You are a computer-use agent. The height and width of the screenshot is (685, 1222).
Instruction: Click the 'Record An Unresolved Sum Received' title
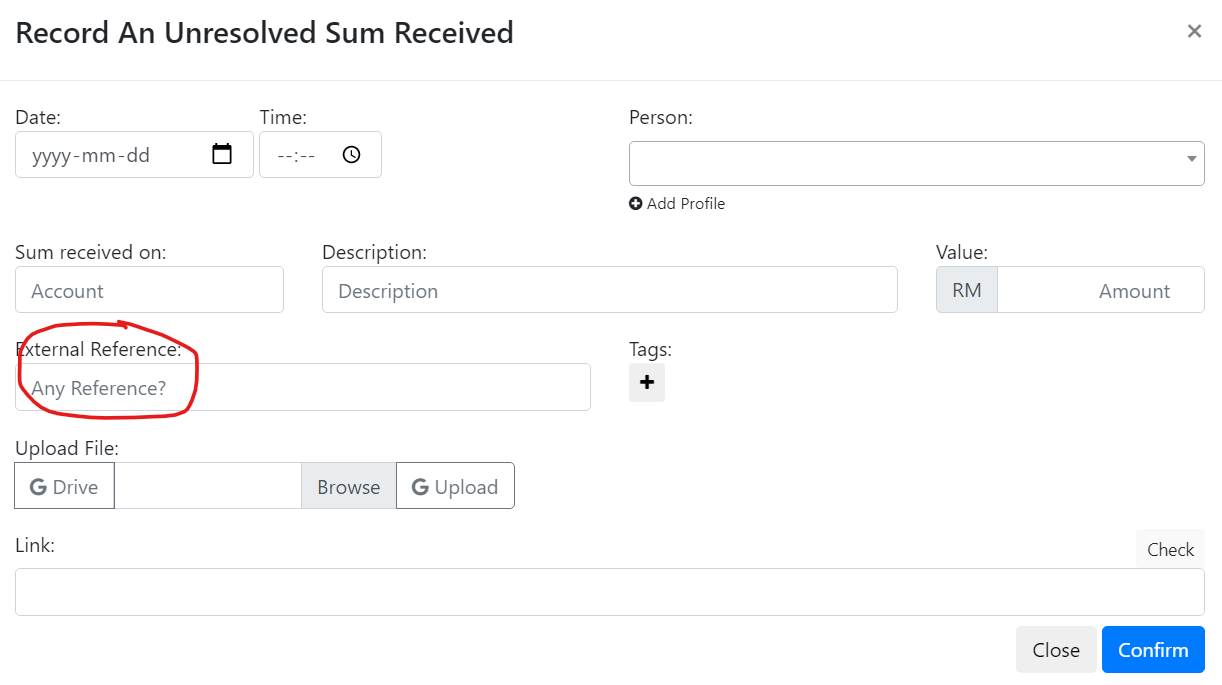click(x=265, y=33)
